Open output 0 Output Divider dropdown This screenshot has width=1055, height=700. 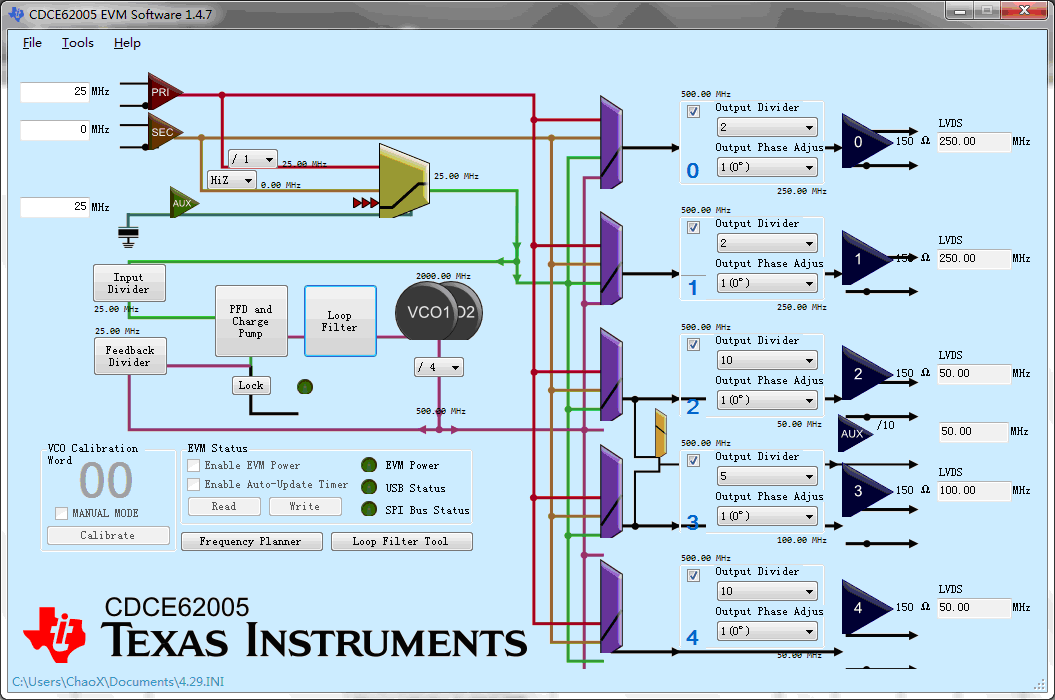pos(767,127)
